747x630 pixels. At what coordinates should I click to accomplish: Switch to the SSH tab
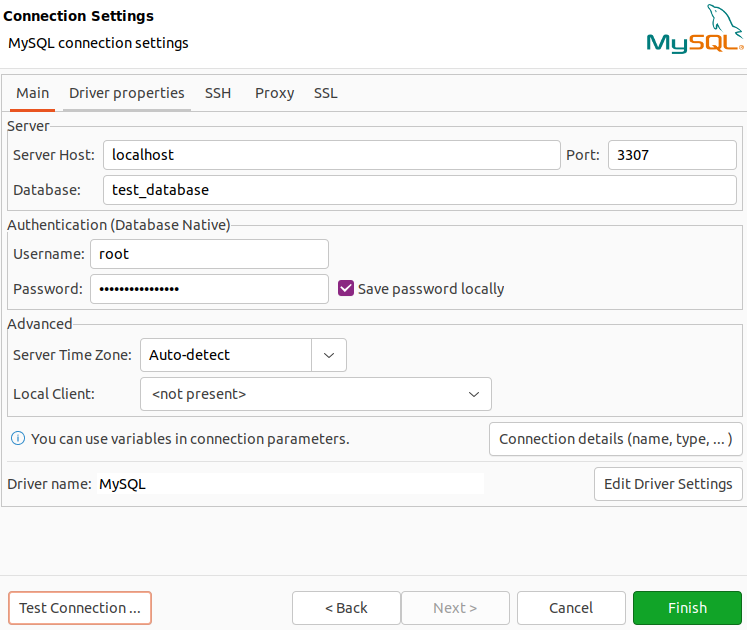click(x=218, y=93)
